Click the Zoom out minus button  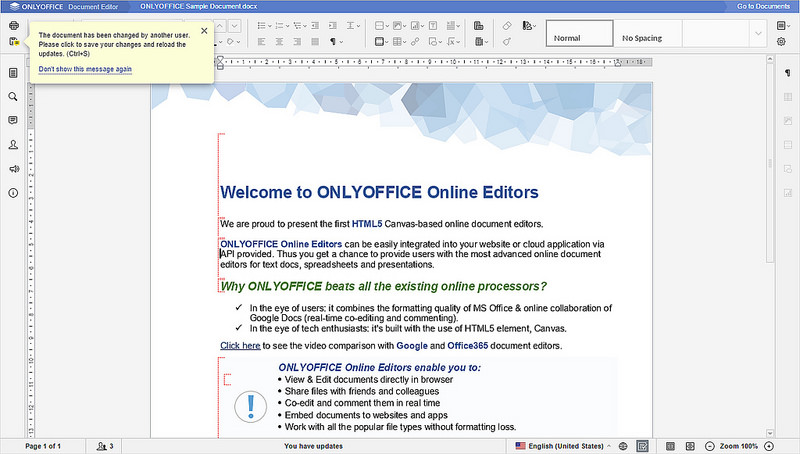coord(710,445)
